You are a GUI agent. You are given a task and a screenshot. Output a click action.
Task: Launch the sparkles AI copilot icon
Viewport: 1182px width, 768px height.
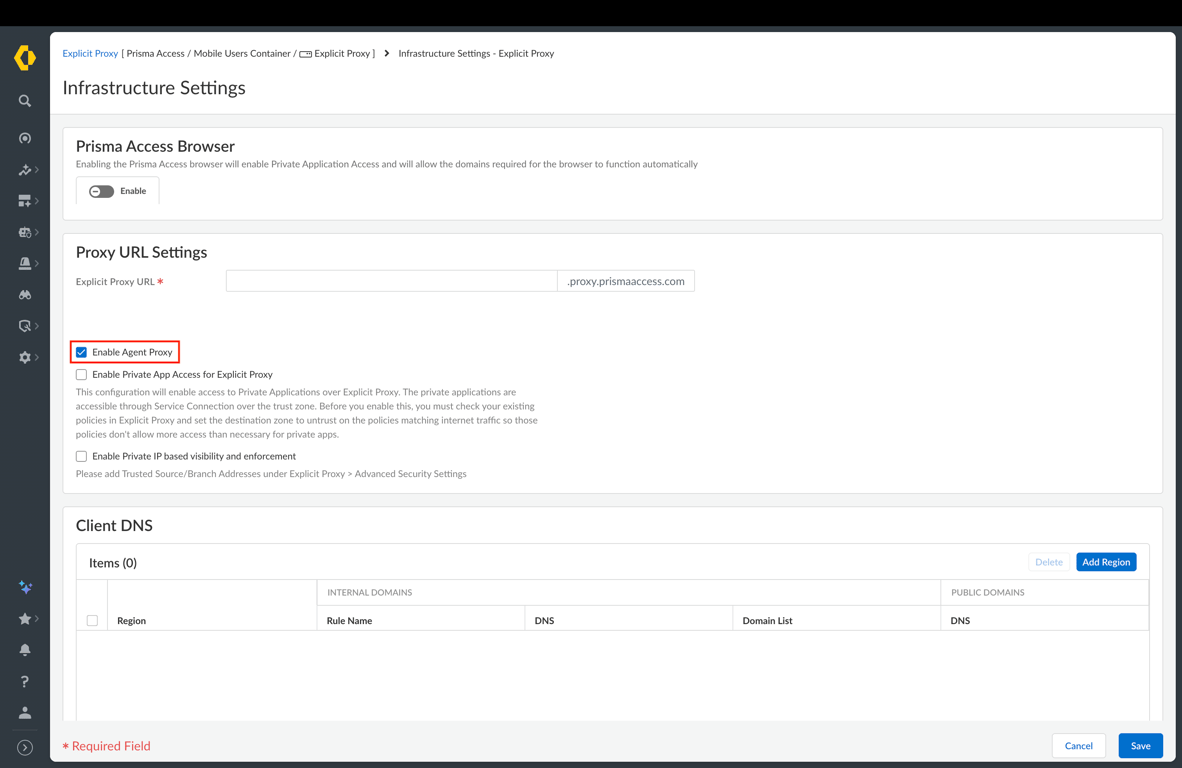(25, 587)
